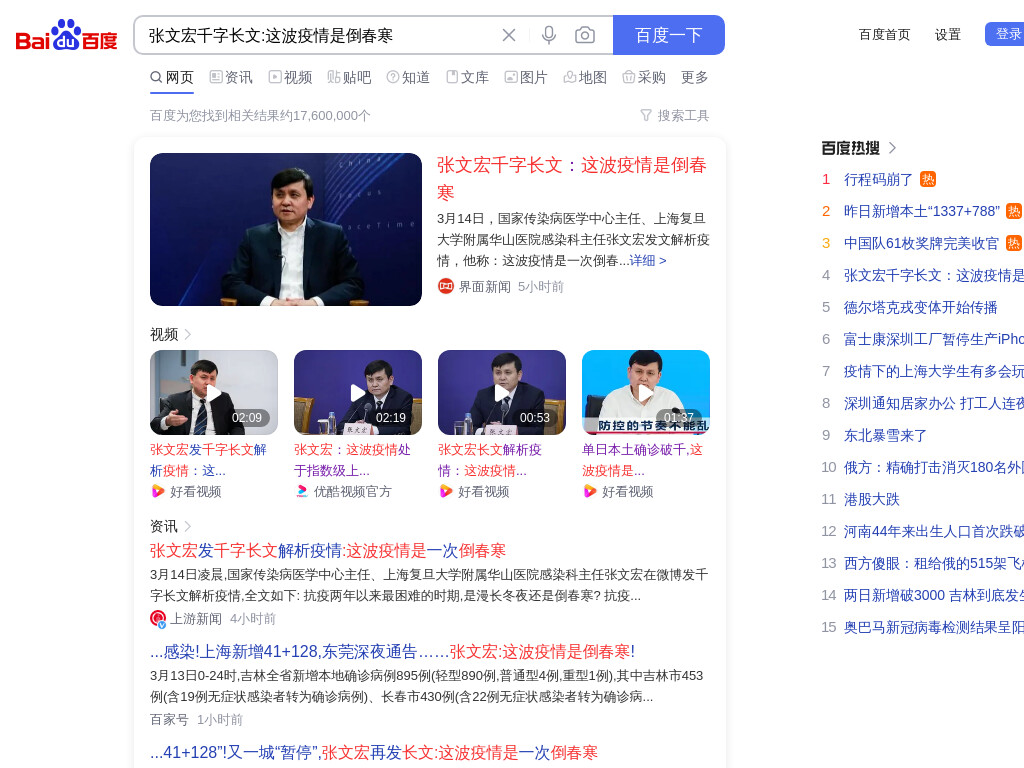Click 好看视频 icon under third video
Image resolution: width=1024 pixels, height=768 pixels.
(x=445, y=491)
